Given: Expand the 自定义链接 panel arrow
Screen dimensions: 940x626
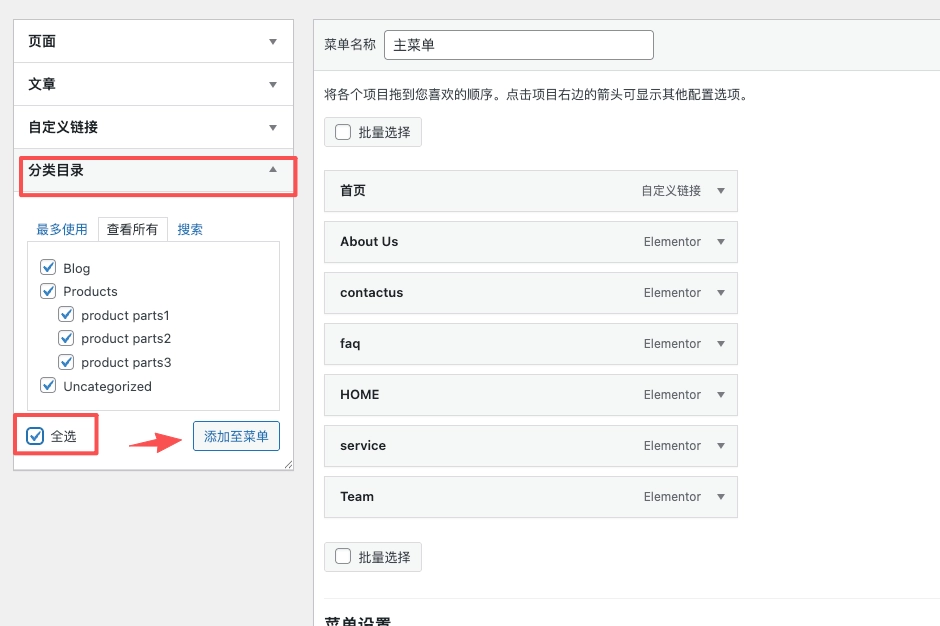Looking at the screenshot, I should click(273, 127).
